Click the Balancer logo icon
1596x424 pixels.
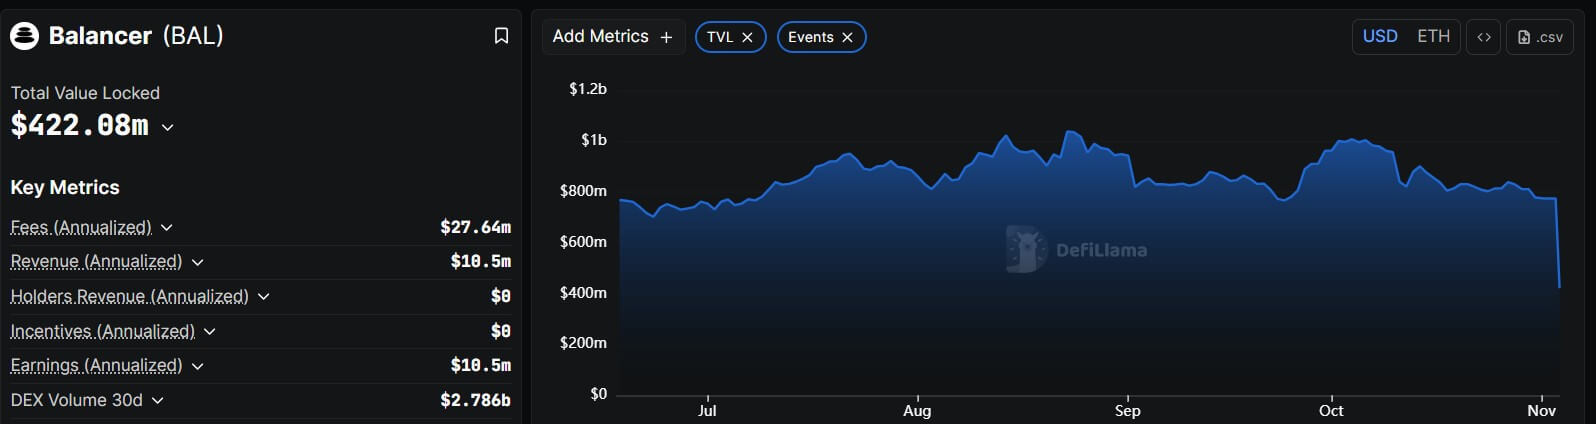pos(24,36)
